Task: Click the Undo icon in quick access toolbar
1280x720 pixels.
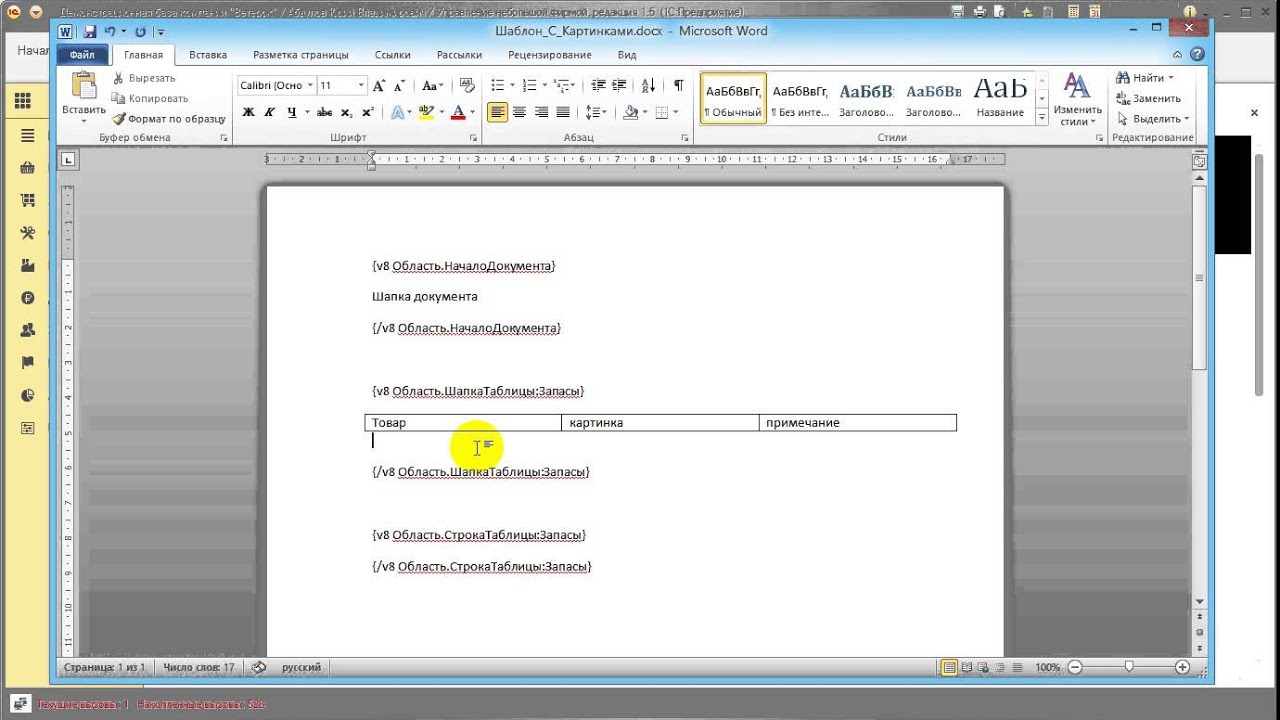Action: point(109,32)
